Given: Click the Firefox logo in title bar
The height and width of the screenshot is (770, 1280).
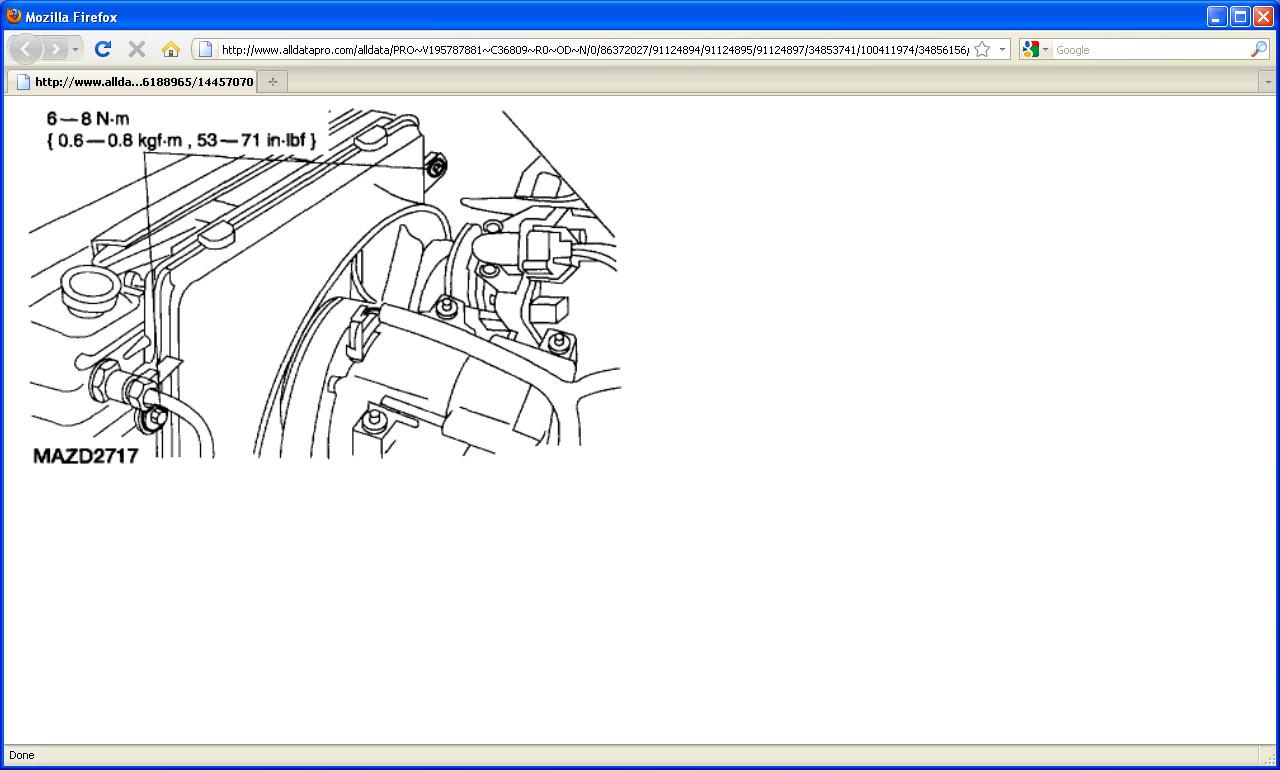Looking at the screenshot, I should coord(13,16).
